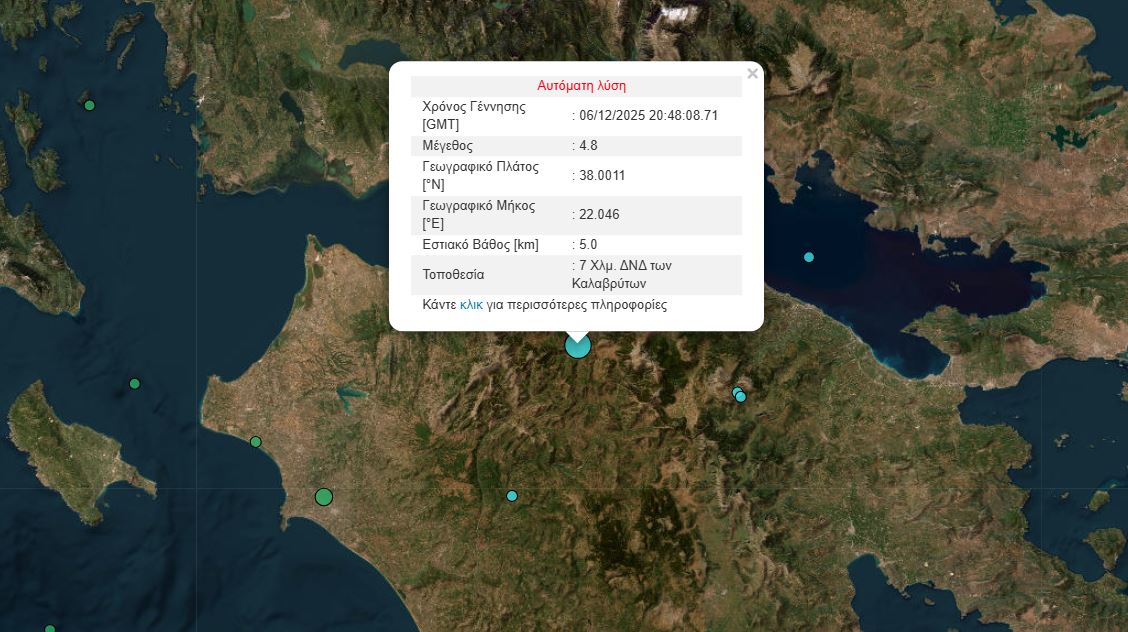Viewport: 1128px width, 632px height.
Task: Click the focal depth value 5.0
Action: (x=588, y=244)
